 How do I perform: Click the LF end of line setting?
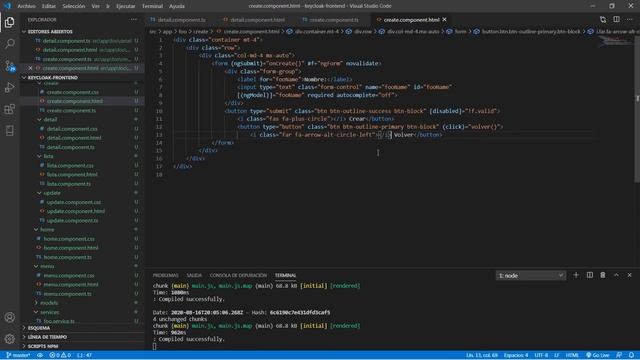(556, 355)
